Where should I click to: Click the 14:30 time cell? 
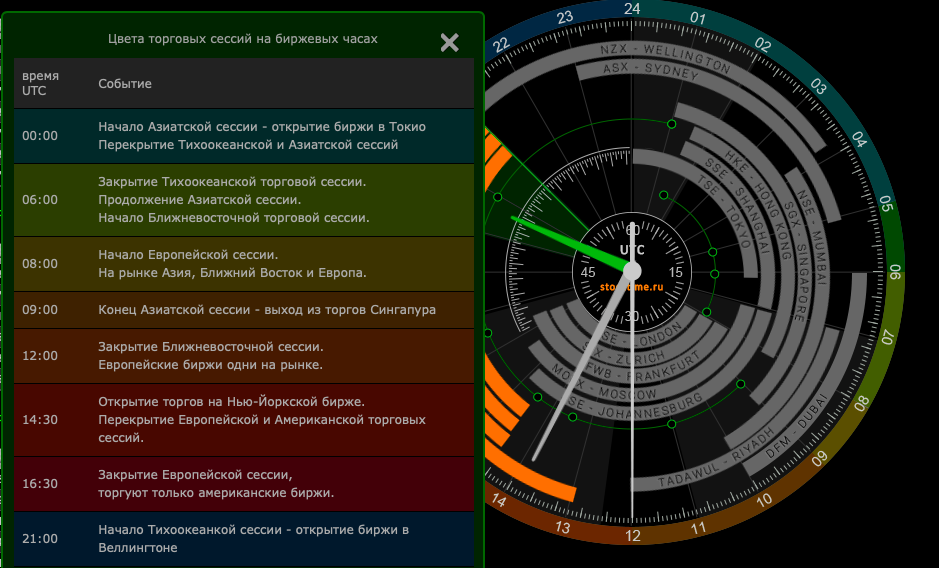[40, 420]
